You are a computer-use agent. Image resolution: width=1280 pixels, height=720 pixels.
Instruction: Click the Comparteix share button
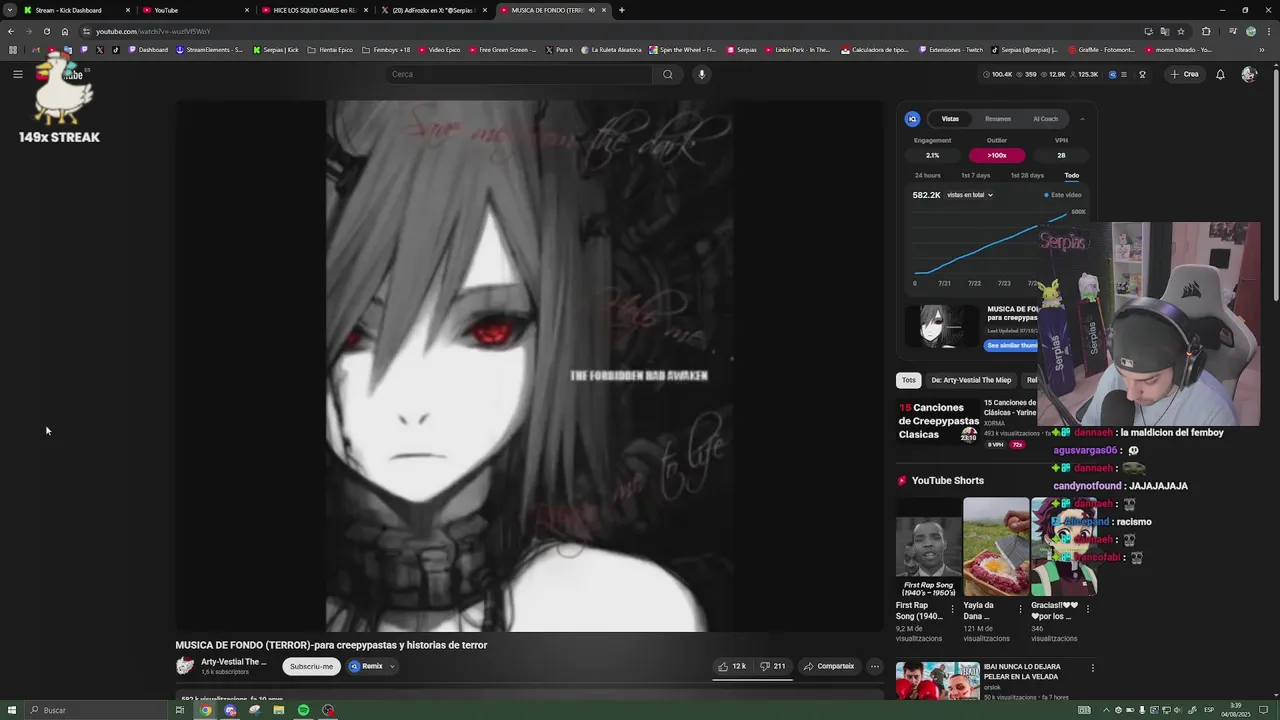pyautogui.click(x=829, y=666)
